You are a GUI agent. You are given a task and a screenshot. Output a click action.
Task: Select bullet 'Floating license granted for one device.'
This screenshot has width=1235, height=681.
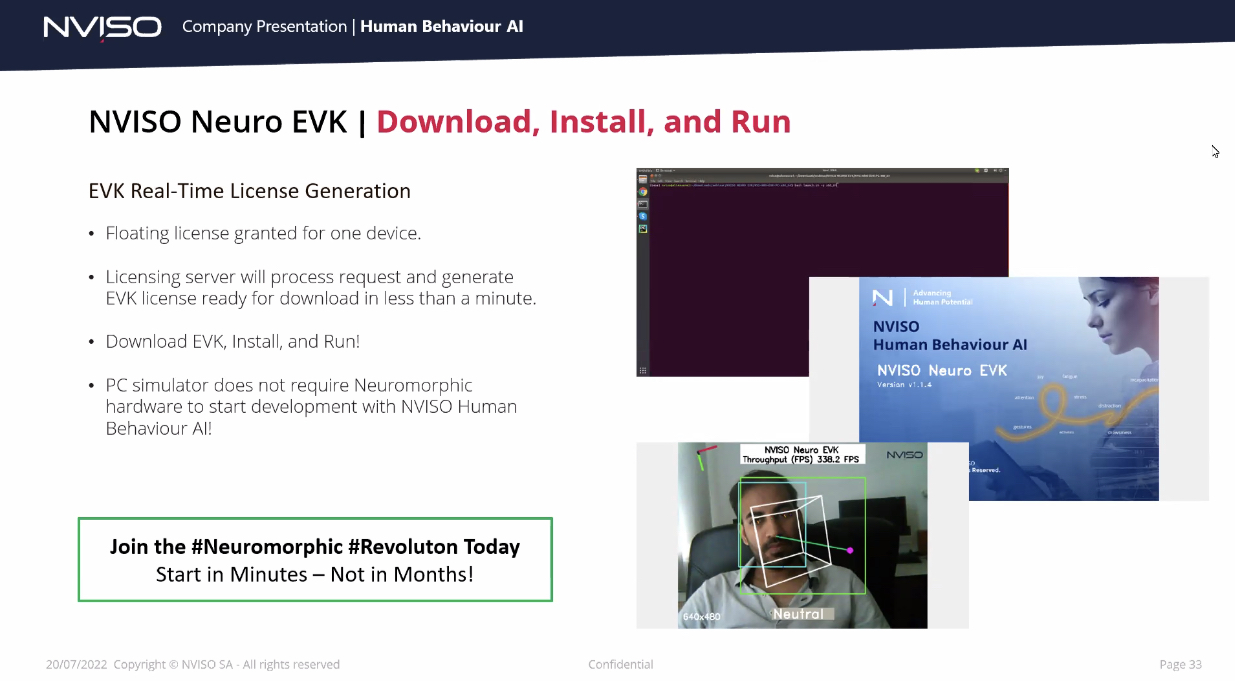[x=263, y=234]
